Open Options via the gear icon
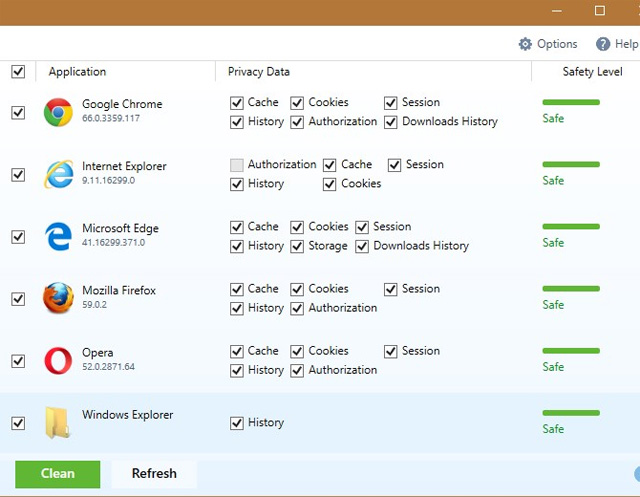The height and width of the screenshot is (497, 640). click(526, 44)
